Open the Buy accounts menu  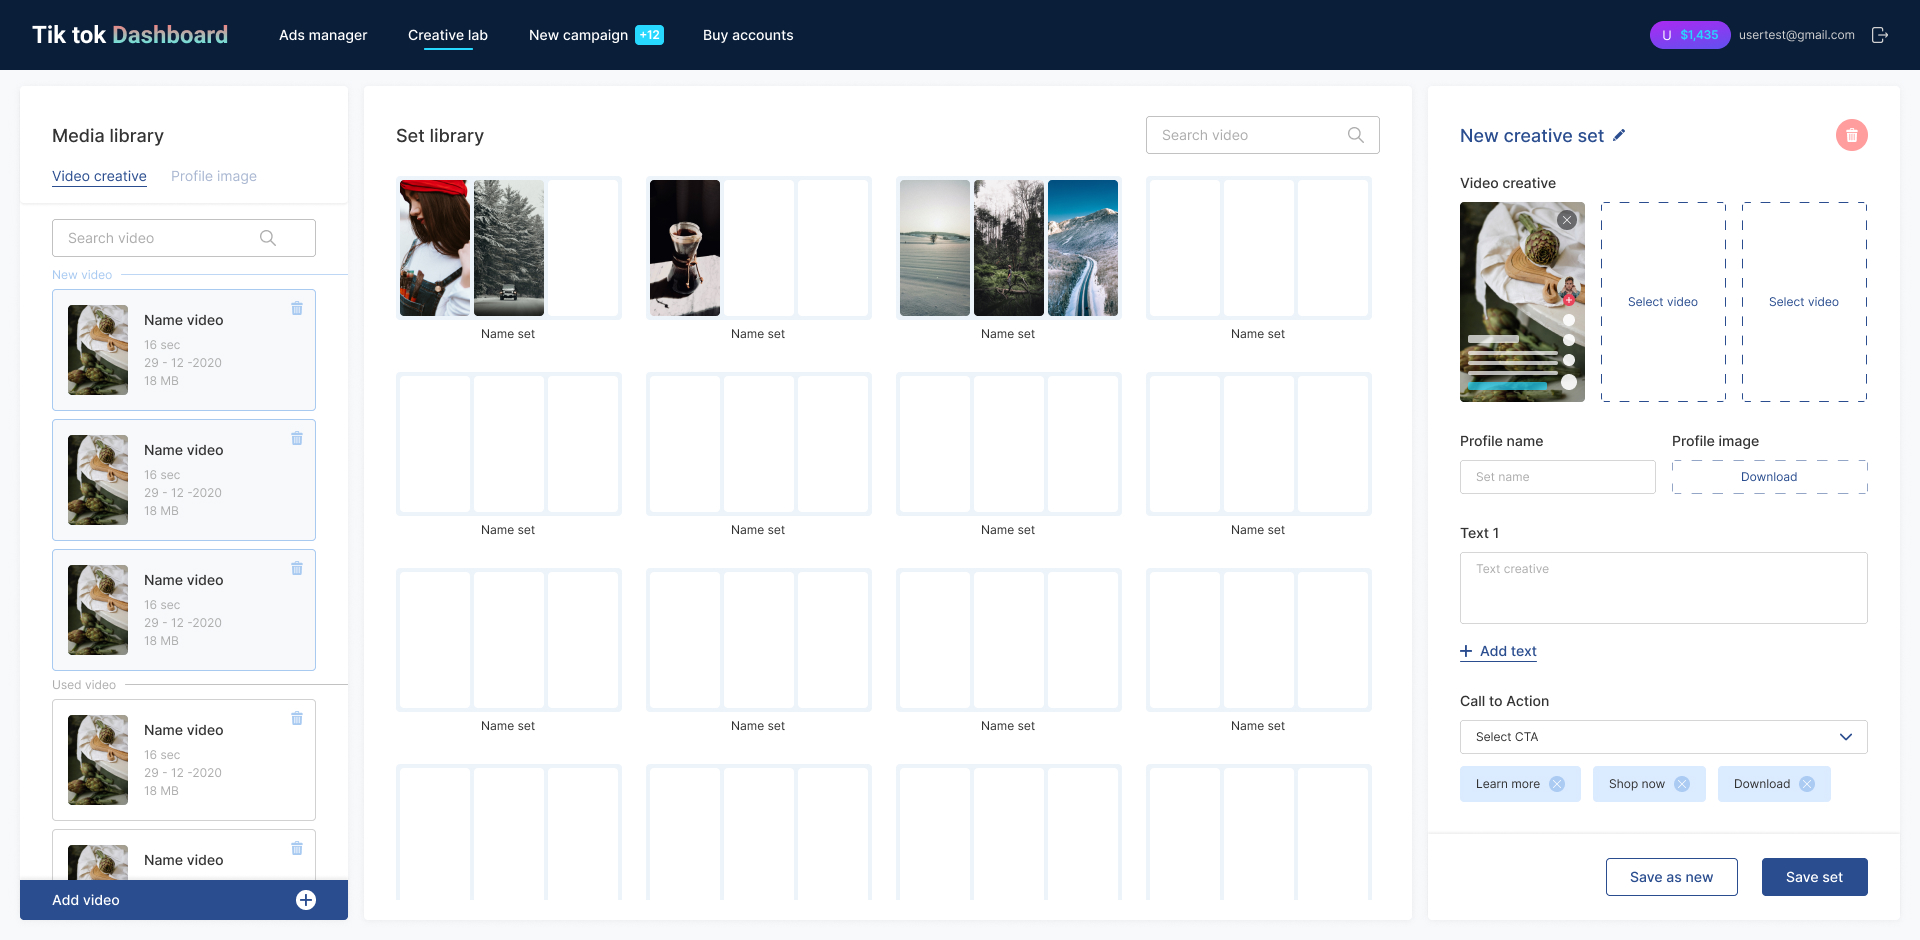point(748,35)
